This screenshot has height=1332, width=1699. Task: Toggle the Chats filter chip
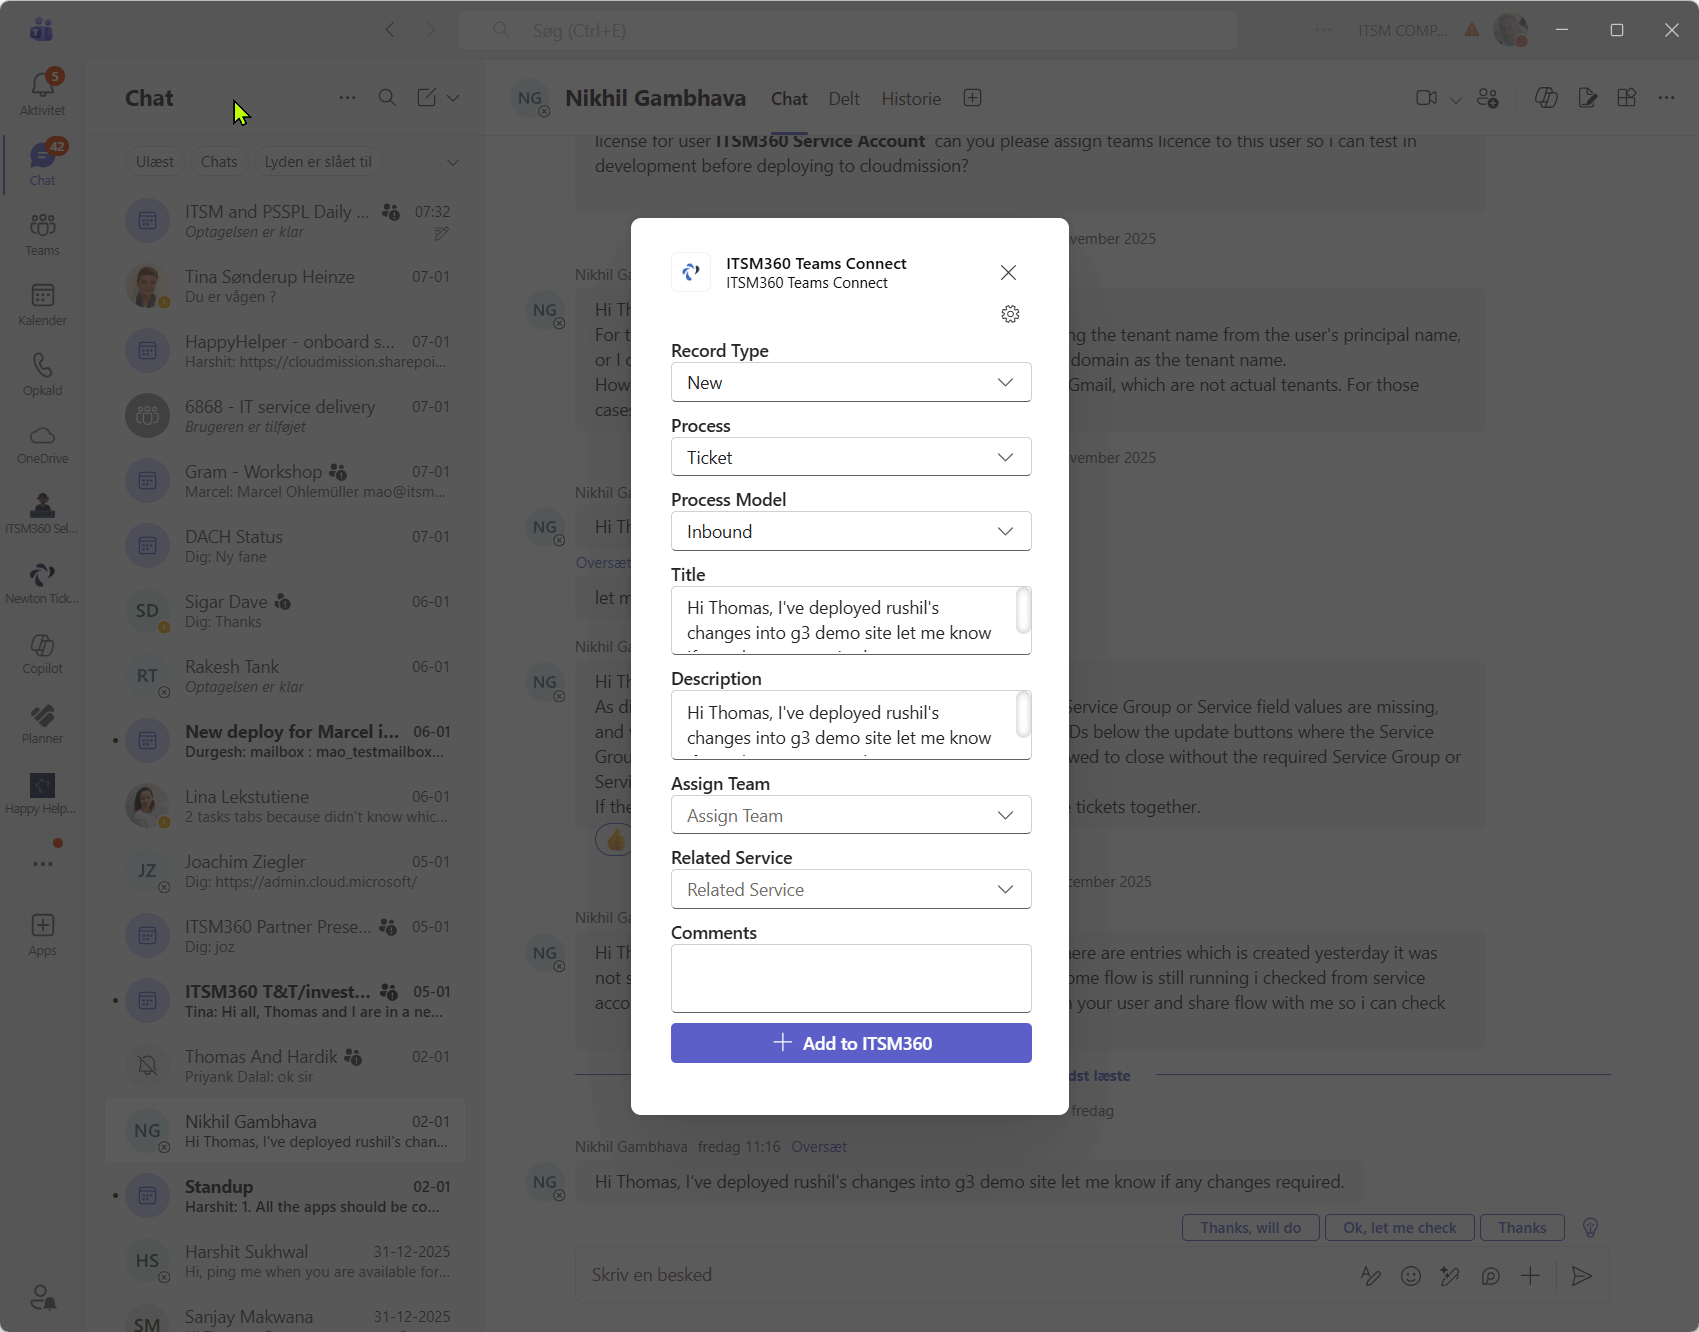[x=219, y=162]
